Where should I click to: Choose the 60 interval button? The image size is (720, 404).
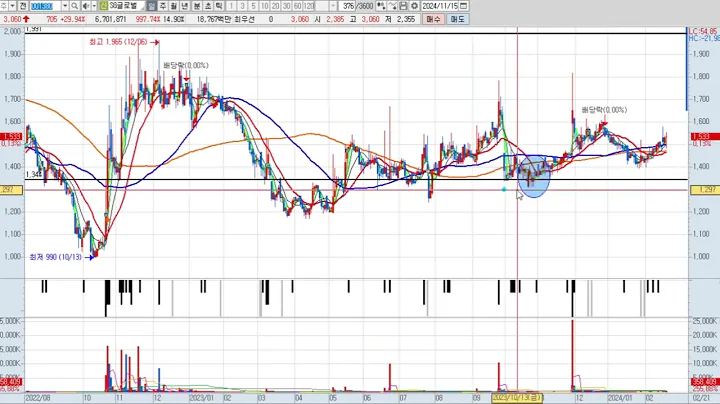click(298, 6)
